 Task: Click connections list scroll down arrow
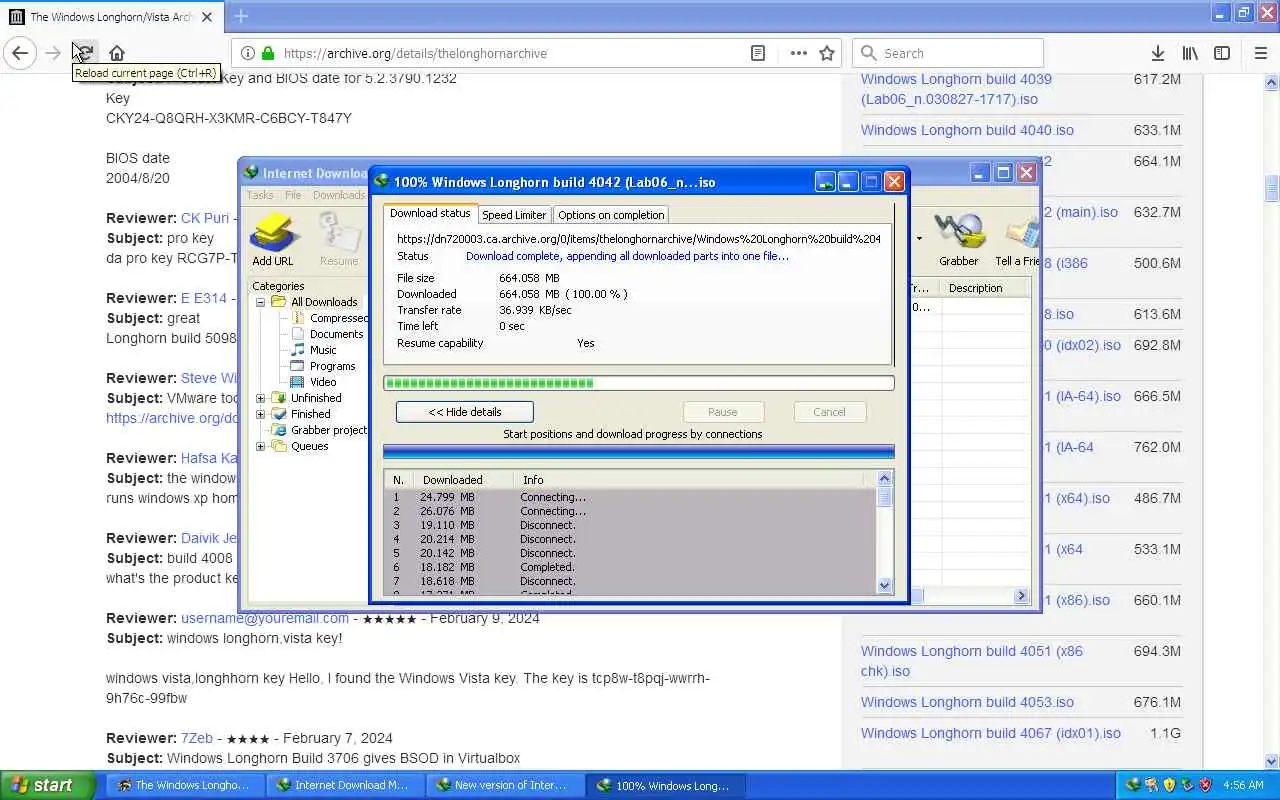pos(884,585)
